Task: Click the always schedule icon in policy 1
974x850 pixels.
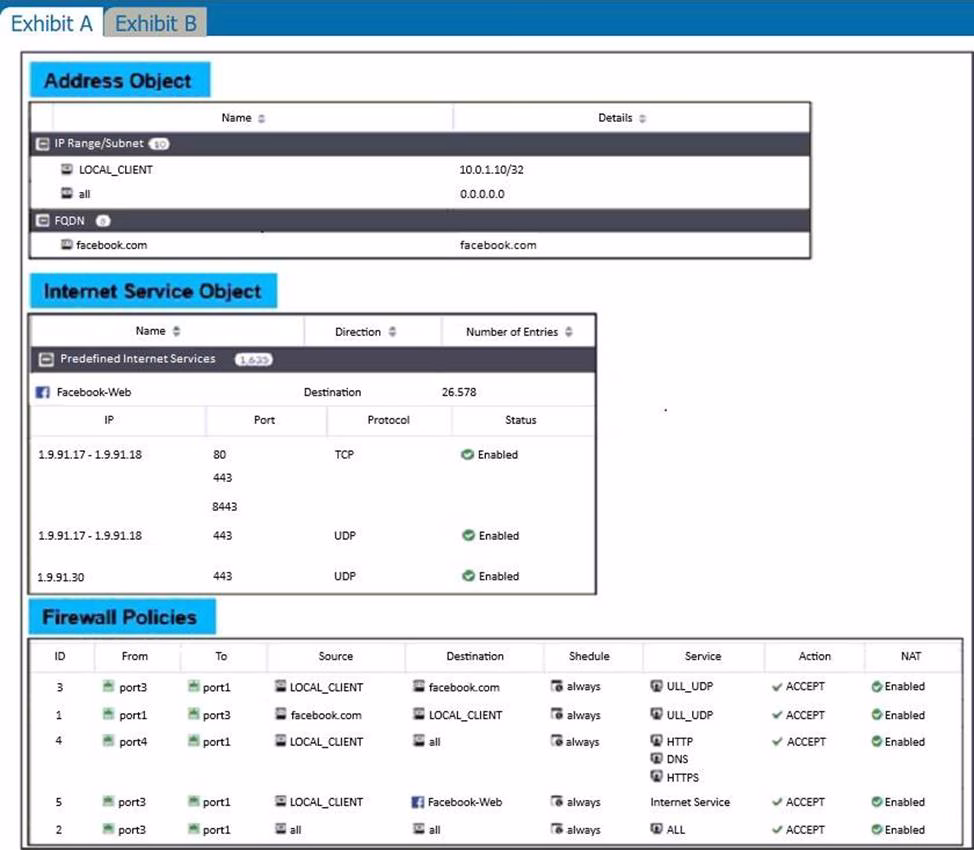Action: pos(557,715)
